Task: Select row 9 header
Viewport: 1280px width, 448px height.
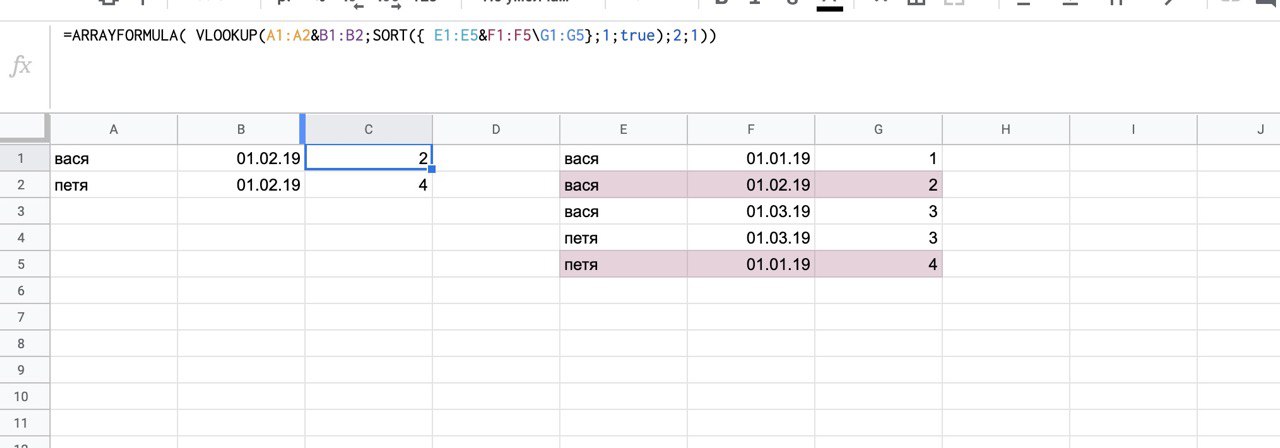Action: [x=24, y=370]
